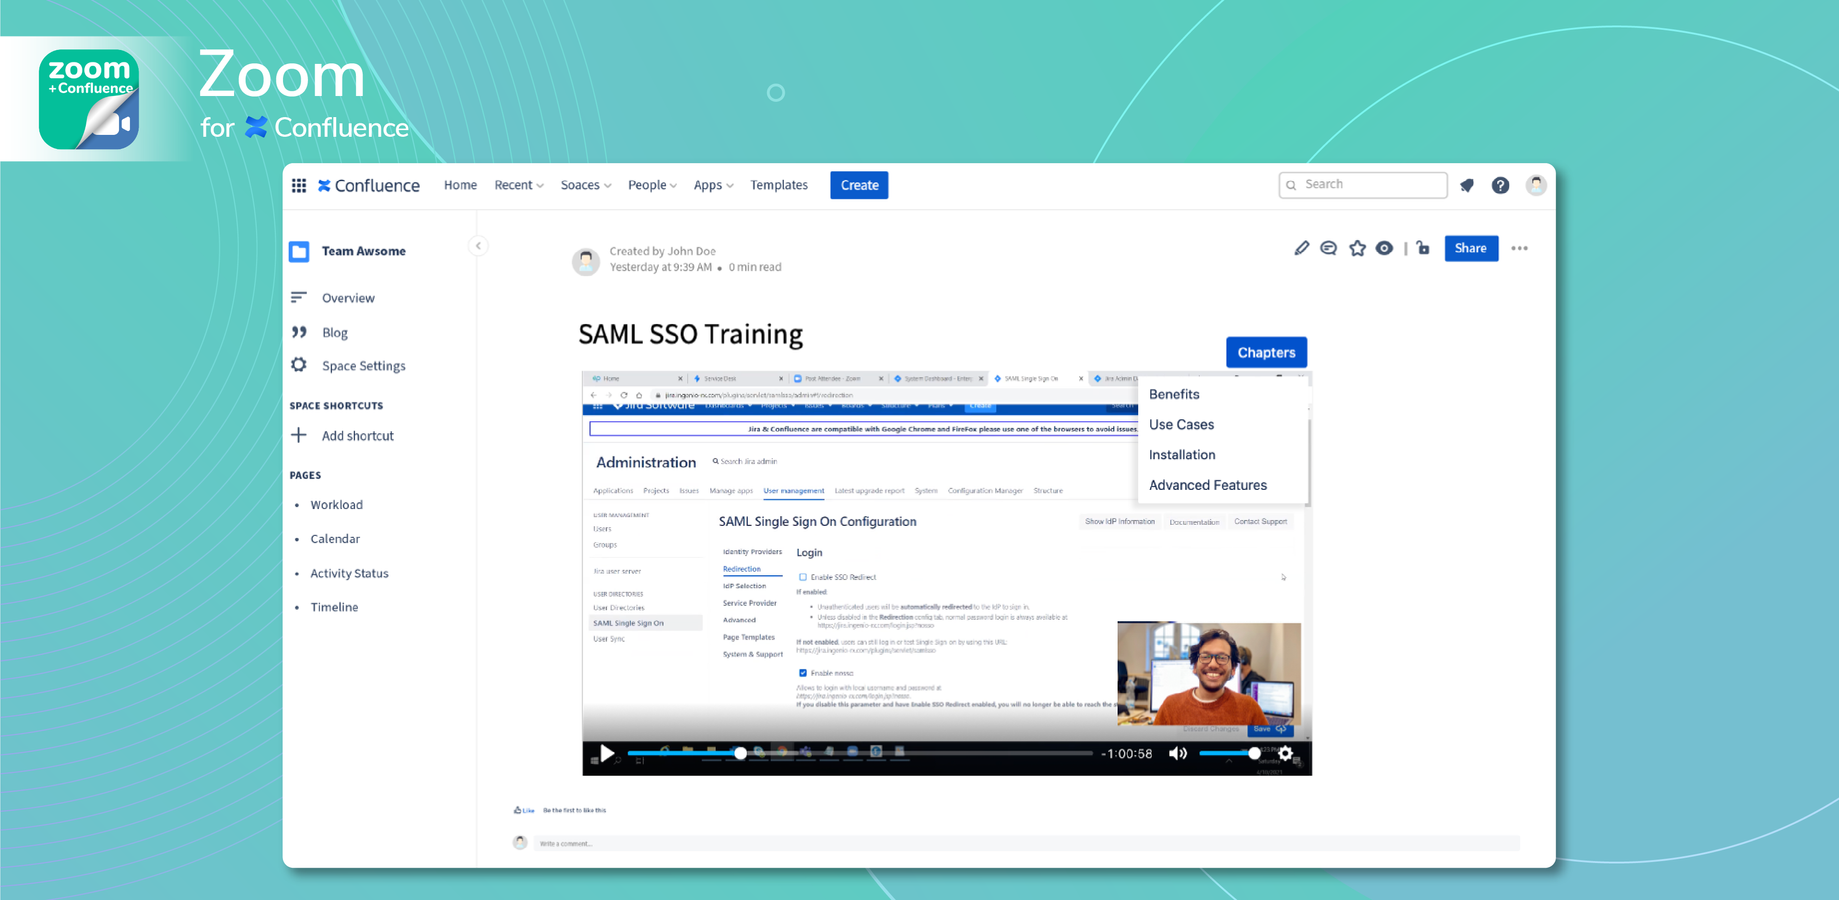The image size is (1839, 900).
Task: Star this page as favorite
Action: click(1357, 248)
